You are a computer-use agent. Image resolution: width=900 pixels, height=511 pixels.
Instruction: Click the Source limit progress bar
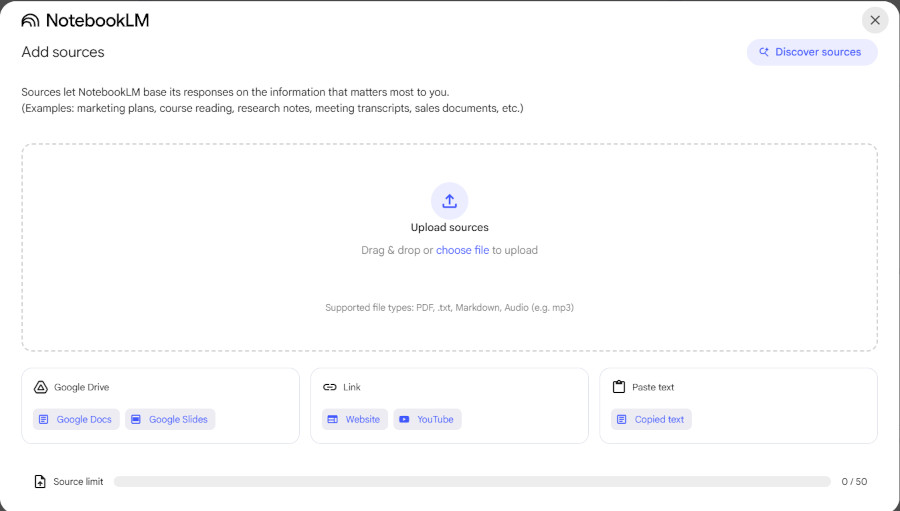coord(472,482)
